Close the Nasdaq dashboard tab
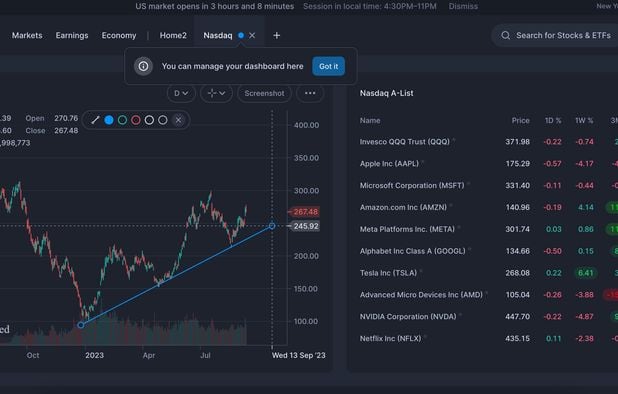This screenshot has height=394, width=618. 252,35
